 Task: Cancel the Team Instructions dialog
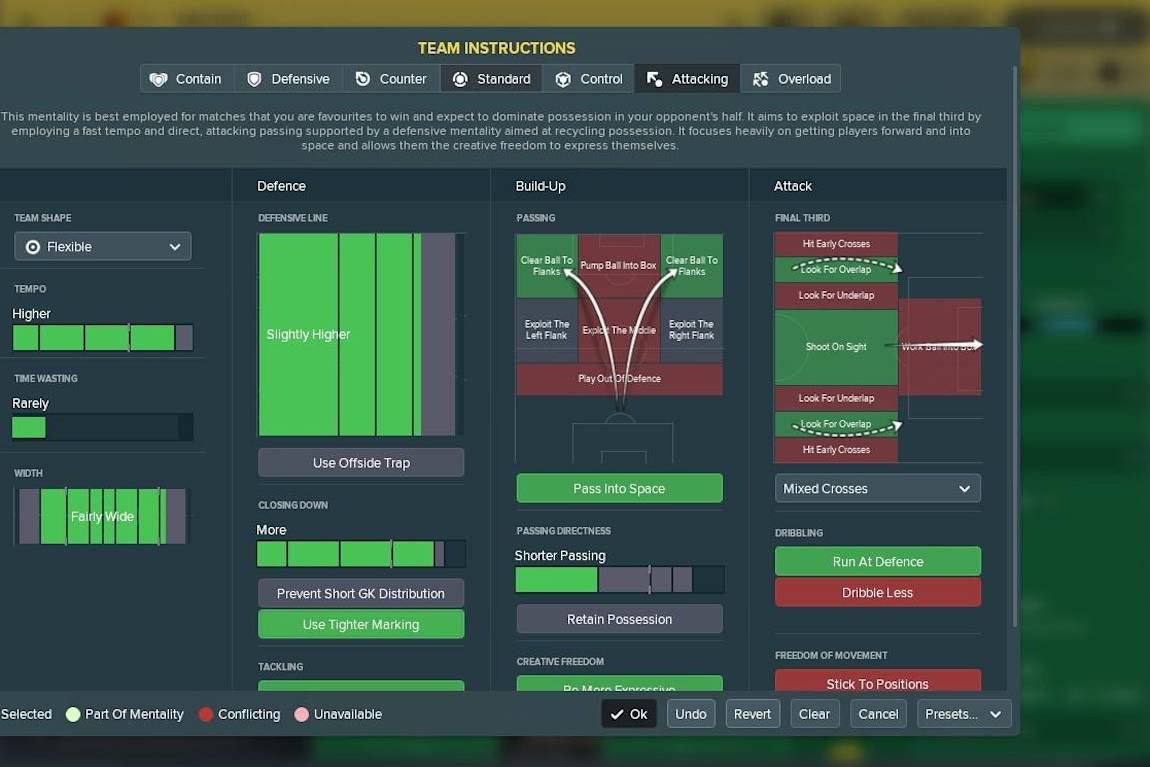[879, 714]
